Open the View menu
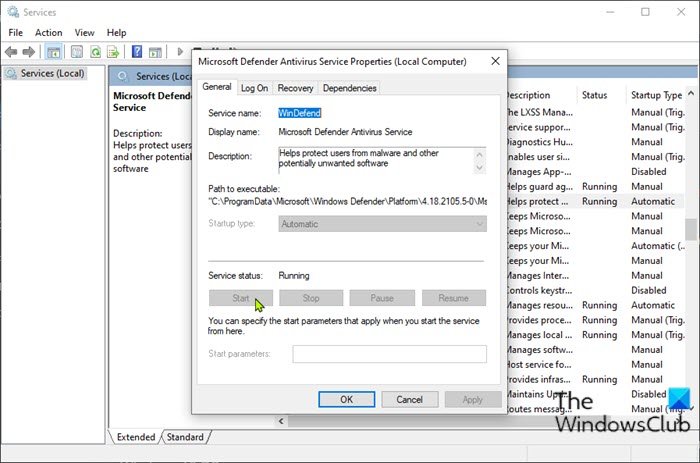This screenshot has height=463, width=700. [84, 33]
